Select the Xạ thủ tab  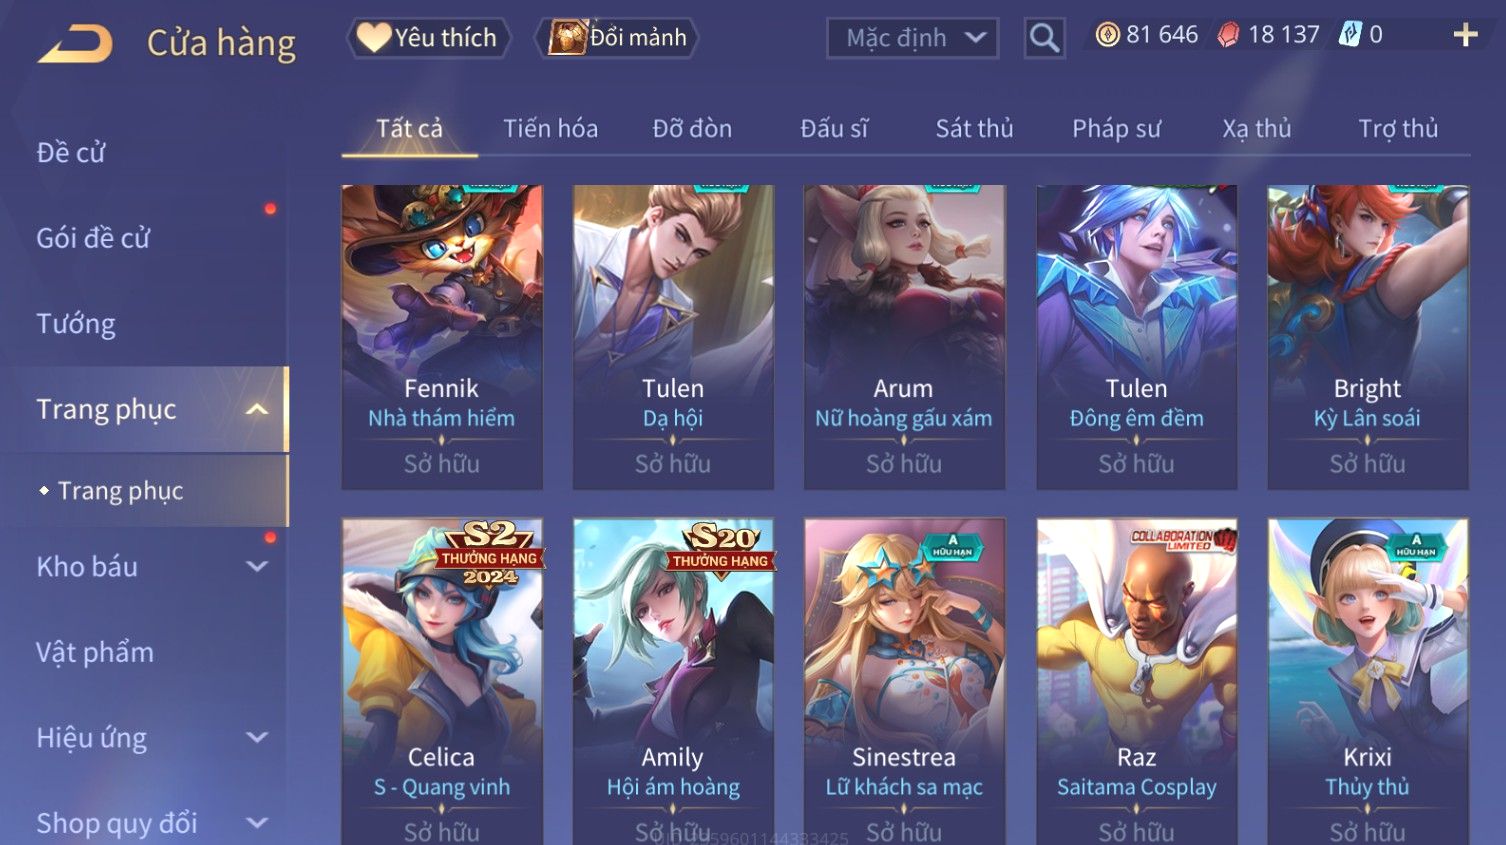[x=1256, y=128]
